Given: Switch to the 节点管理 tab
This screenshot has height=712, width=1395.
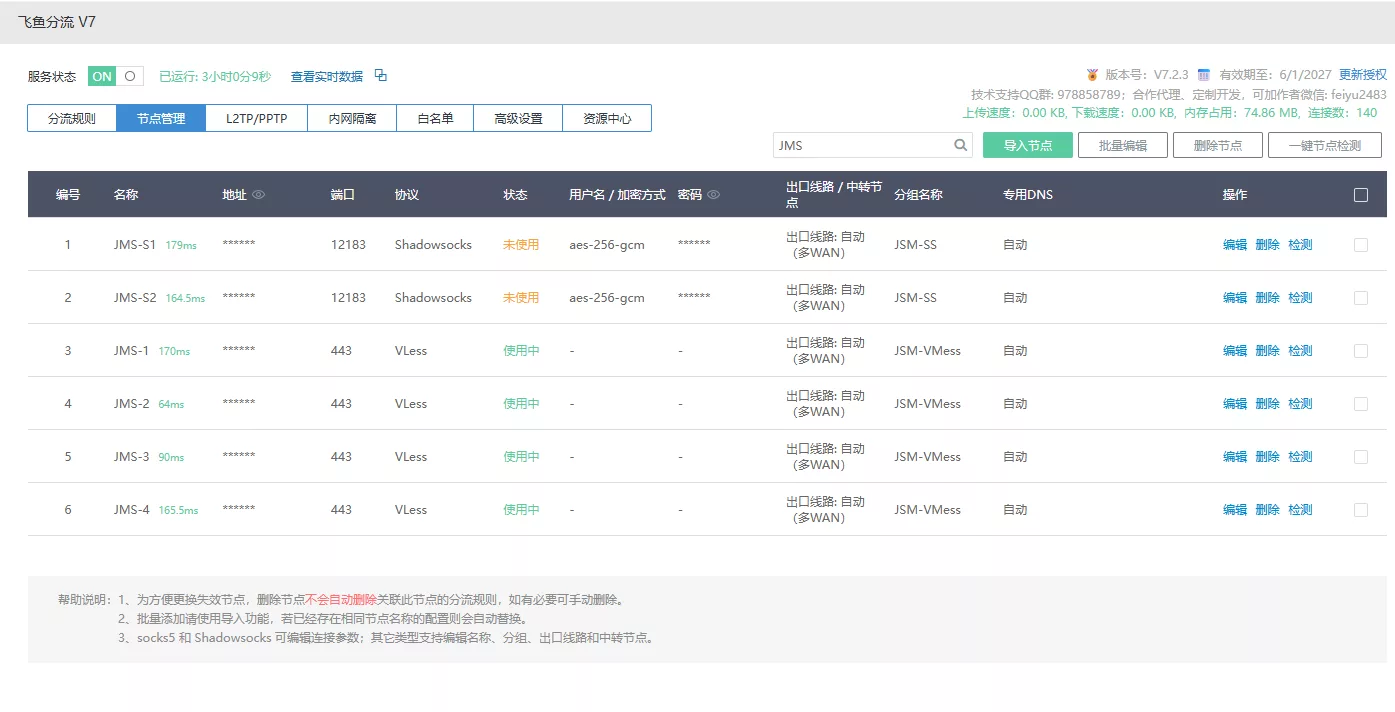Looking at the screenshot, I should 161,118.
